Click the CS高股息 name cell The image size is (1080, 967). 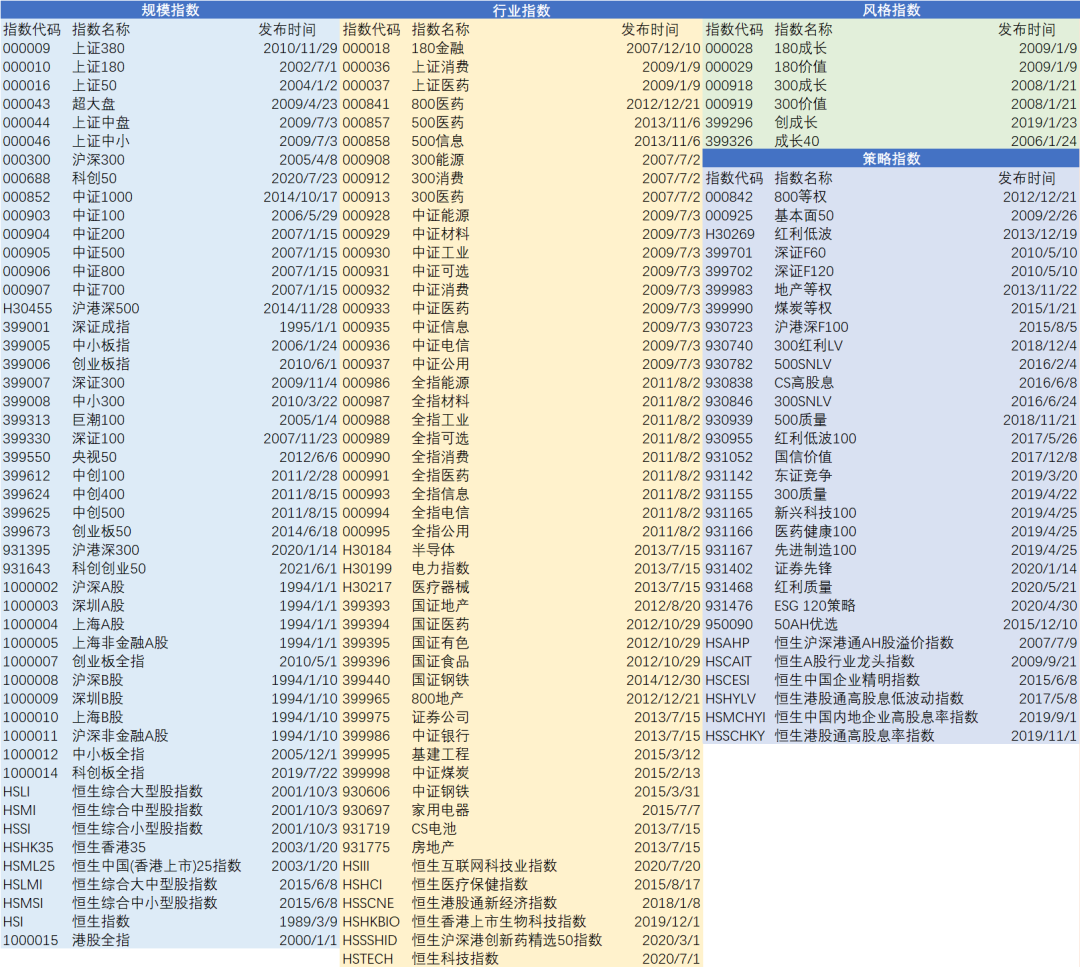(804, 383)
